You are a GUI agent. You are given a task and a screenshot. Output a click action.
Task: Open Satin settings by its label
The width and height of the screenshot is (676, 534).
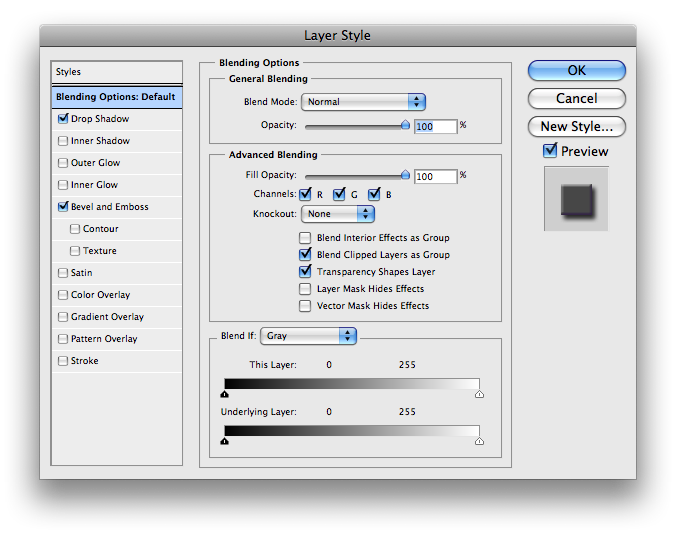tap(81, 273)
